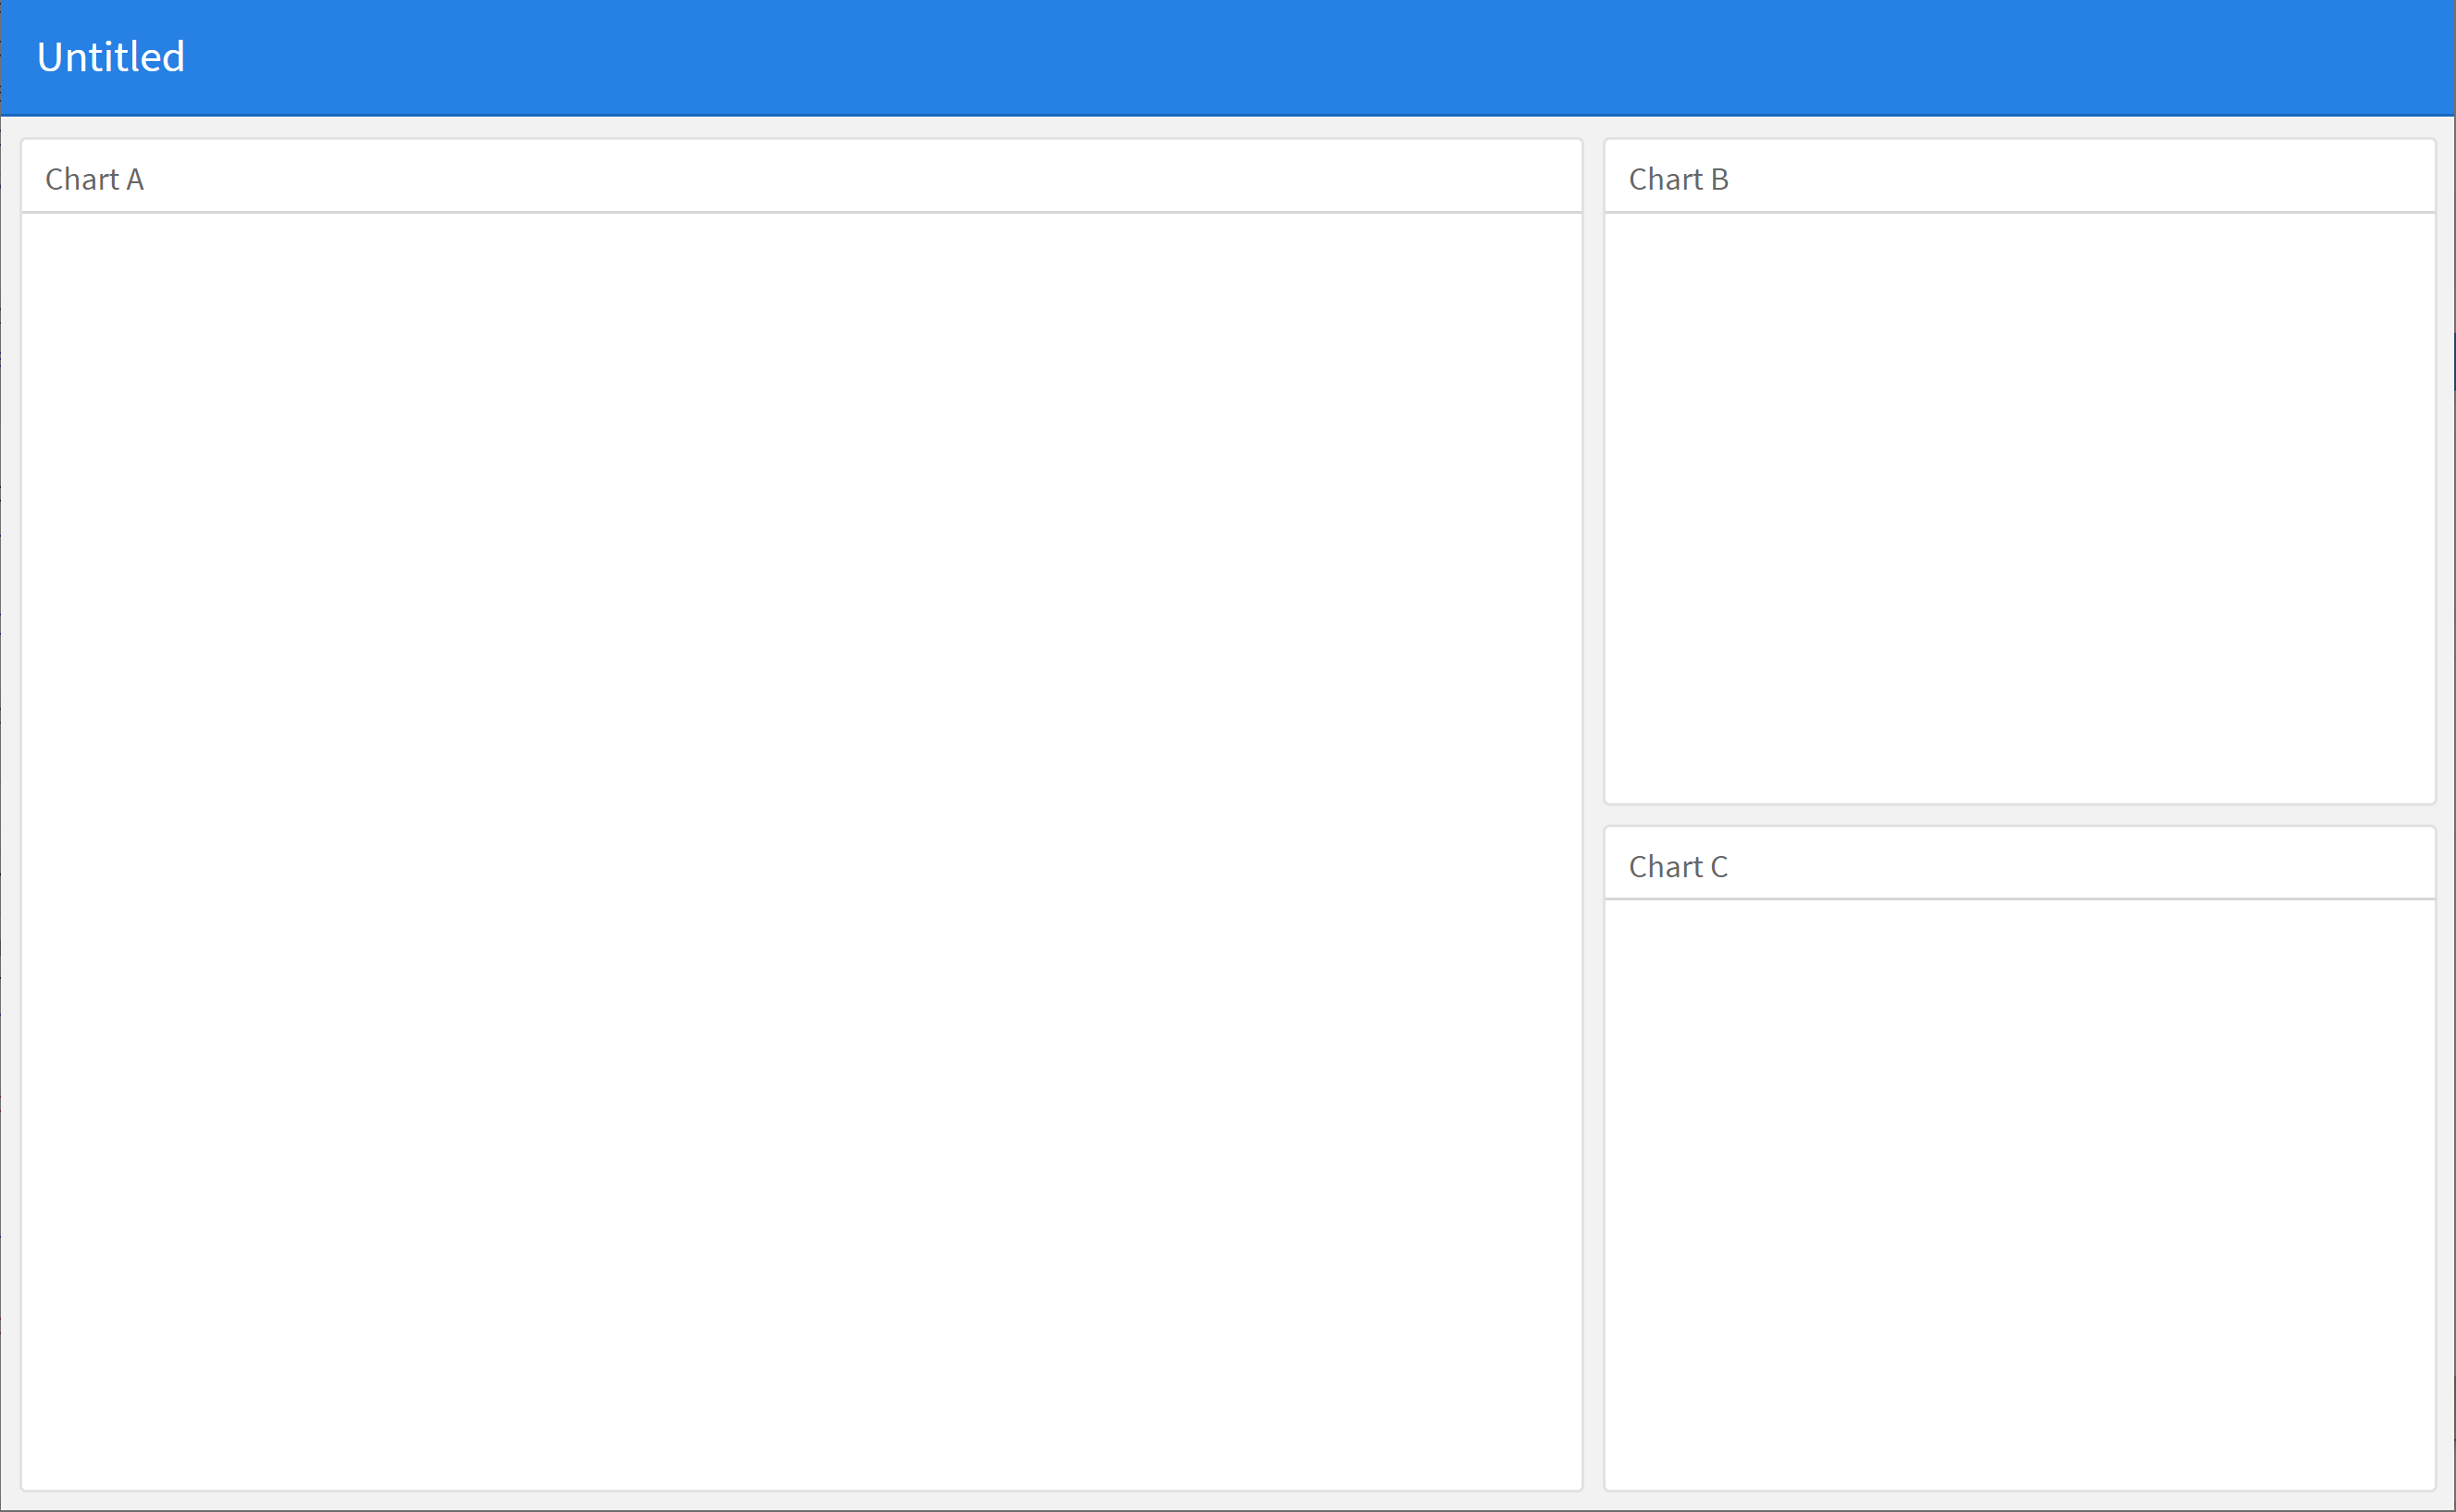
Task: Click the Untitled dashboard title
Action: (111, 57)
